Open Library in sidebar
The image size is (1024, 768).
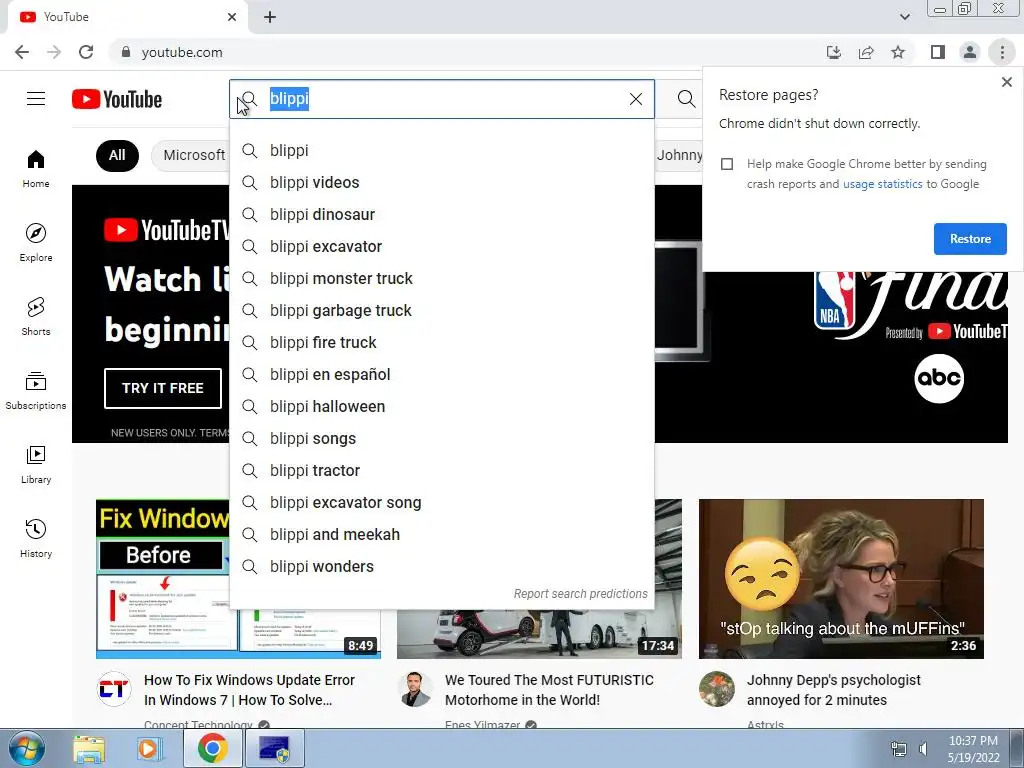point(36,464)
